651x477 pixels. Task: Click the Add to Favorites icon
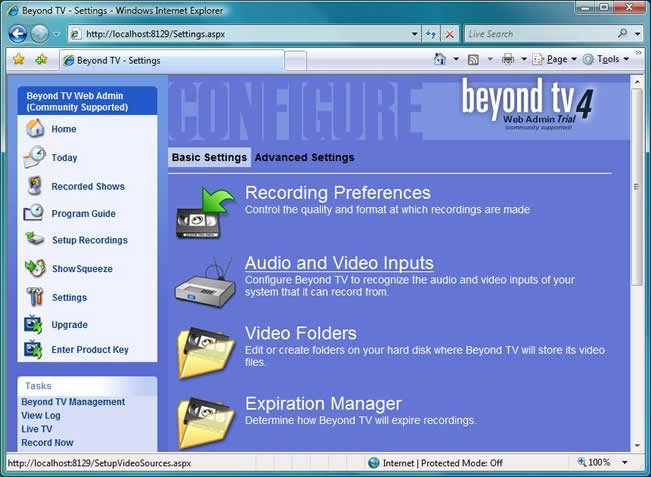click(41, 59)
